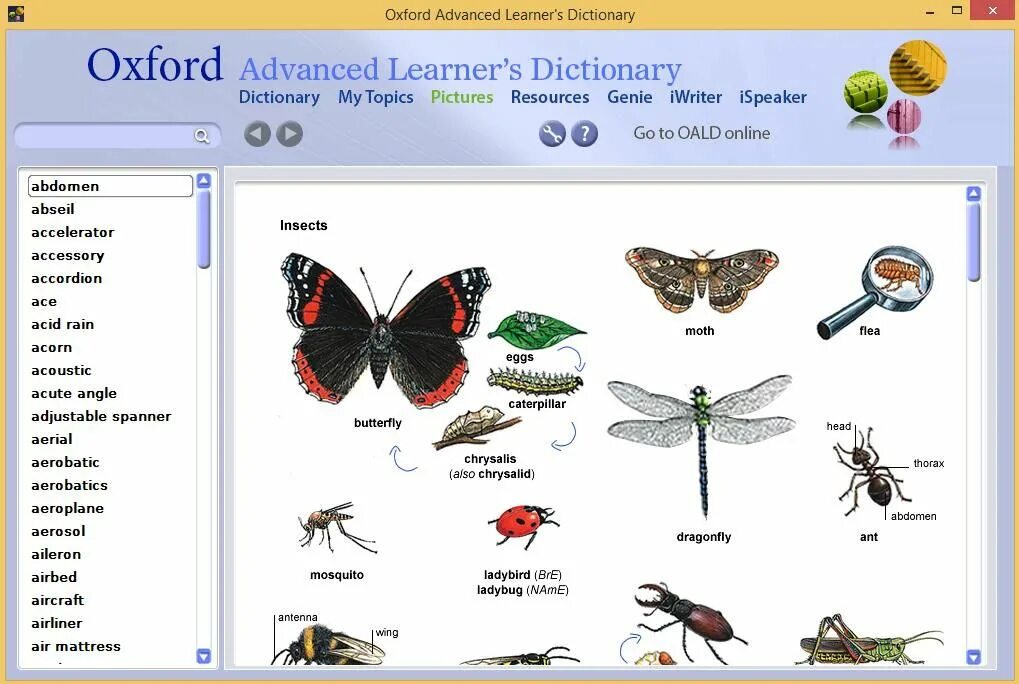
Task: Select 'adjustable spanner' in the word list
Action: coord(101,416)
